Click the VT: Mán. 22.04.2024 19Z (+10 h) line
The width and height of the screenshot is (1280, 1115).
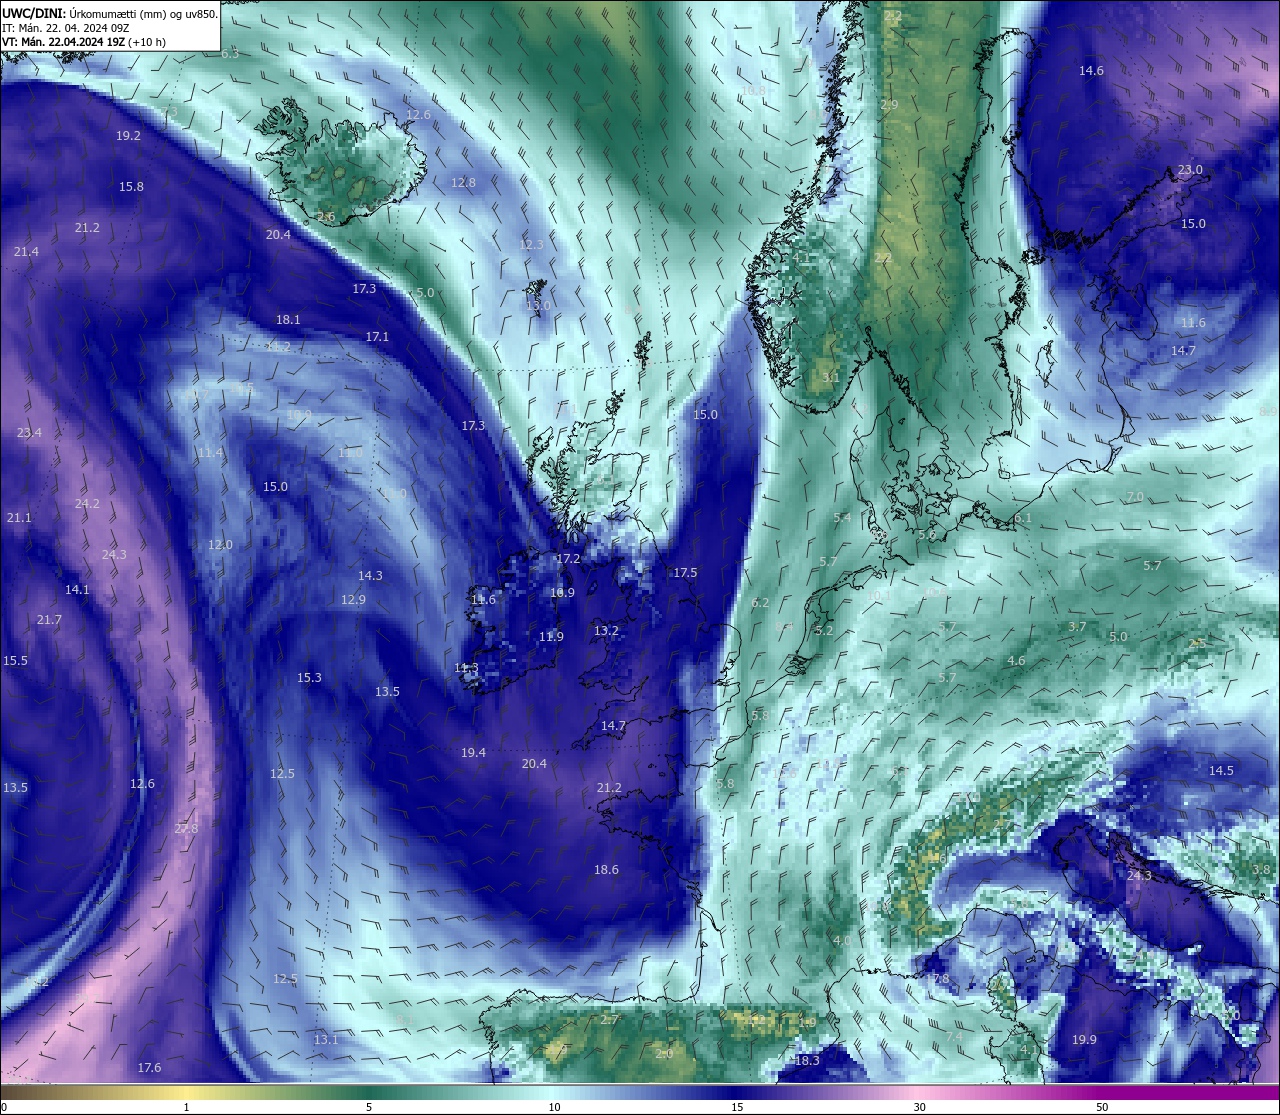coord(84,43)
